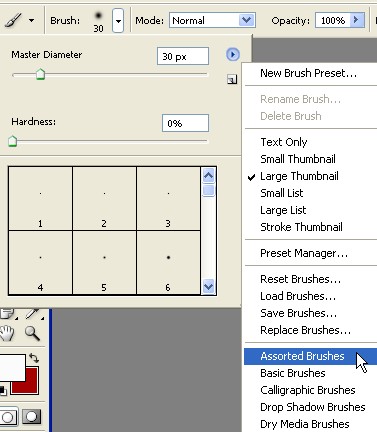The height and width of the screenshot is (432, 377).
Task: Open the Mode dropdown set to Normal
Action: pyautogui.click(x=212, y=21)
